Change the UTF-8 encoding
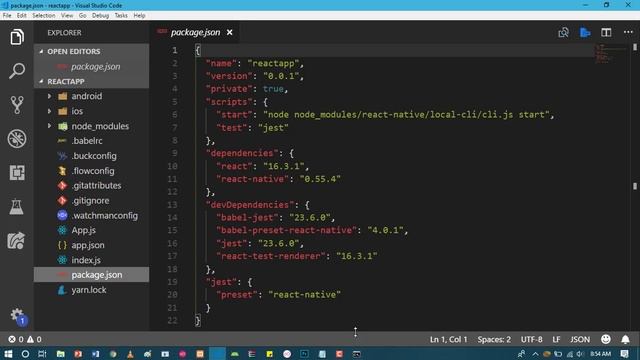Image resolution: width=640 pixels, height=360 pixels. (531, 339)
